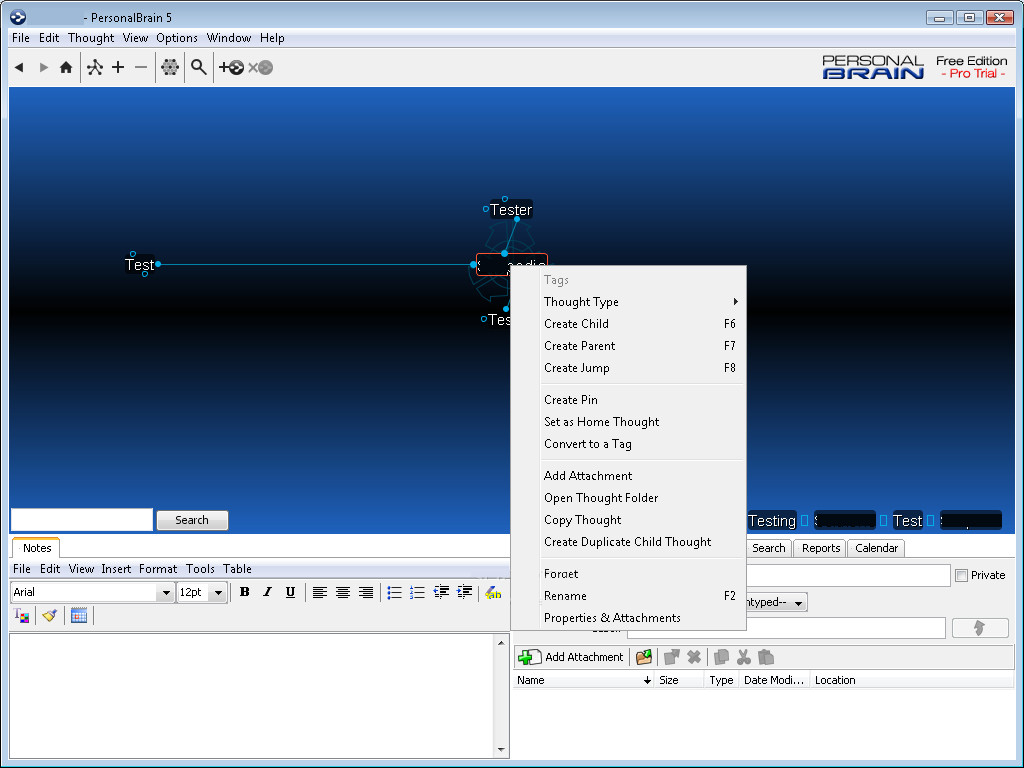Switch to the Calendar tab
Viewport: 1024px width, 768px height.
pos(876,548)
